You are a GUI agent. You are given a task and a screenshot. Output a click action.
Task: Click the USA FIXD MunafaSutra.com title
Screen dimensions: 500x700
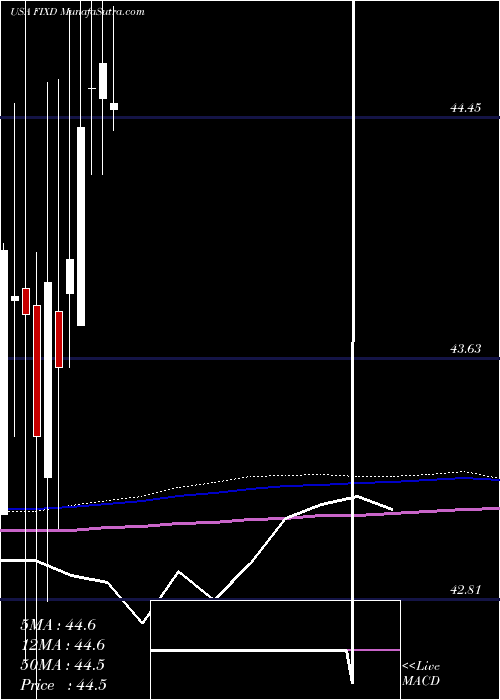click(x=77, y=12)
